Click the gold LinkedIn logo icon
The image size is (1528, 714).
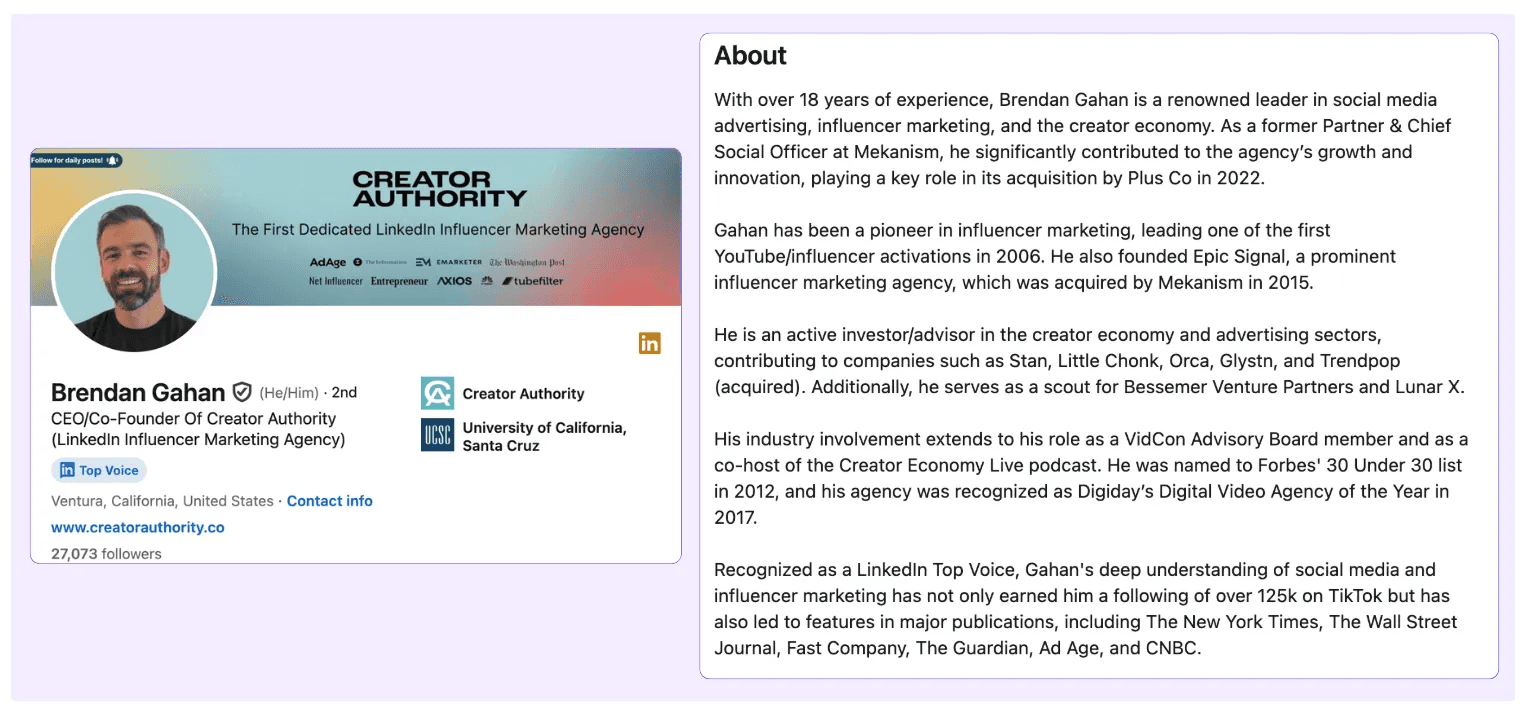(650, 343)
